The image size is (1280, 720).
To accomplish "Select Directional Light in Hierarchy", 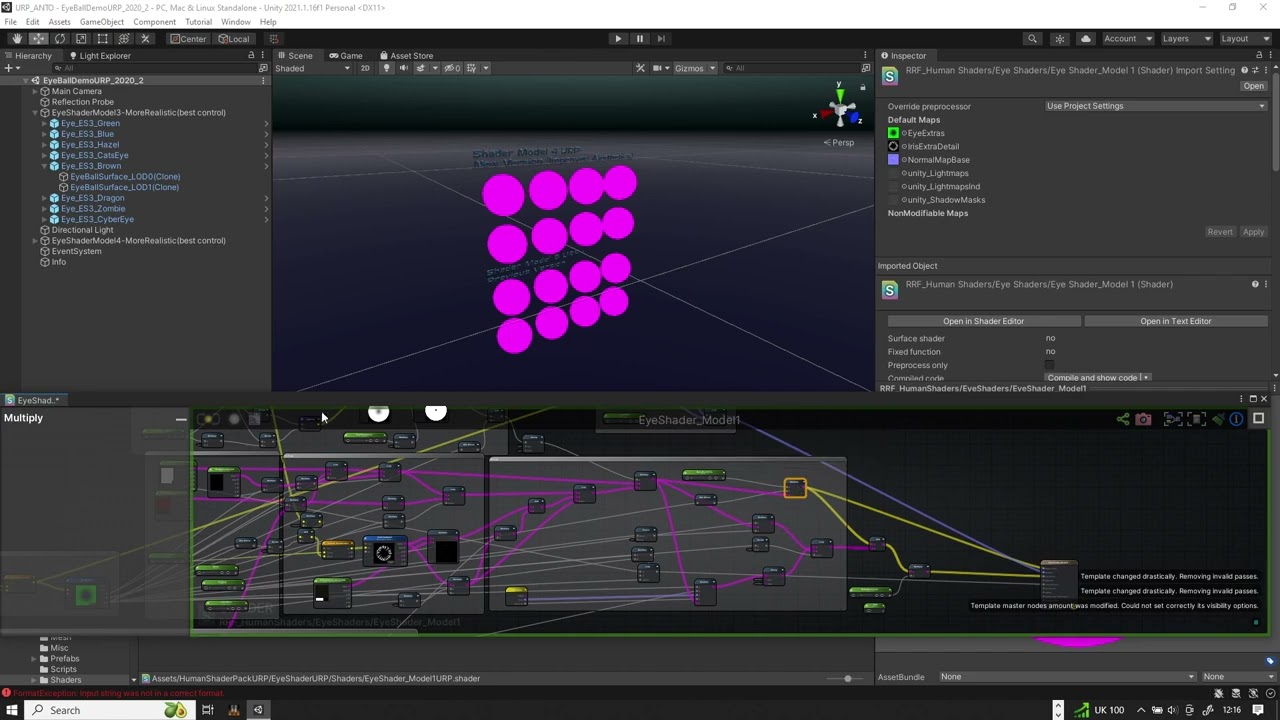I will [x=83, y=230].
